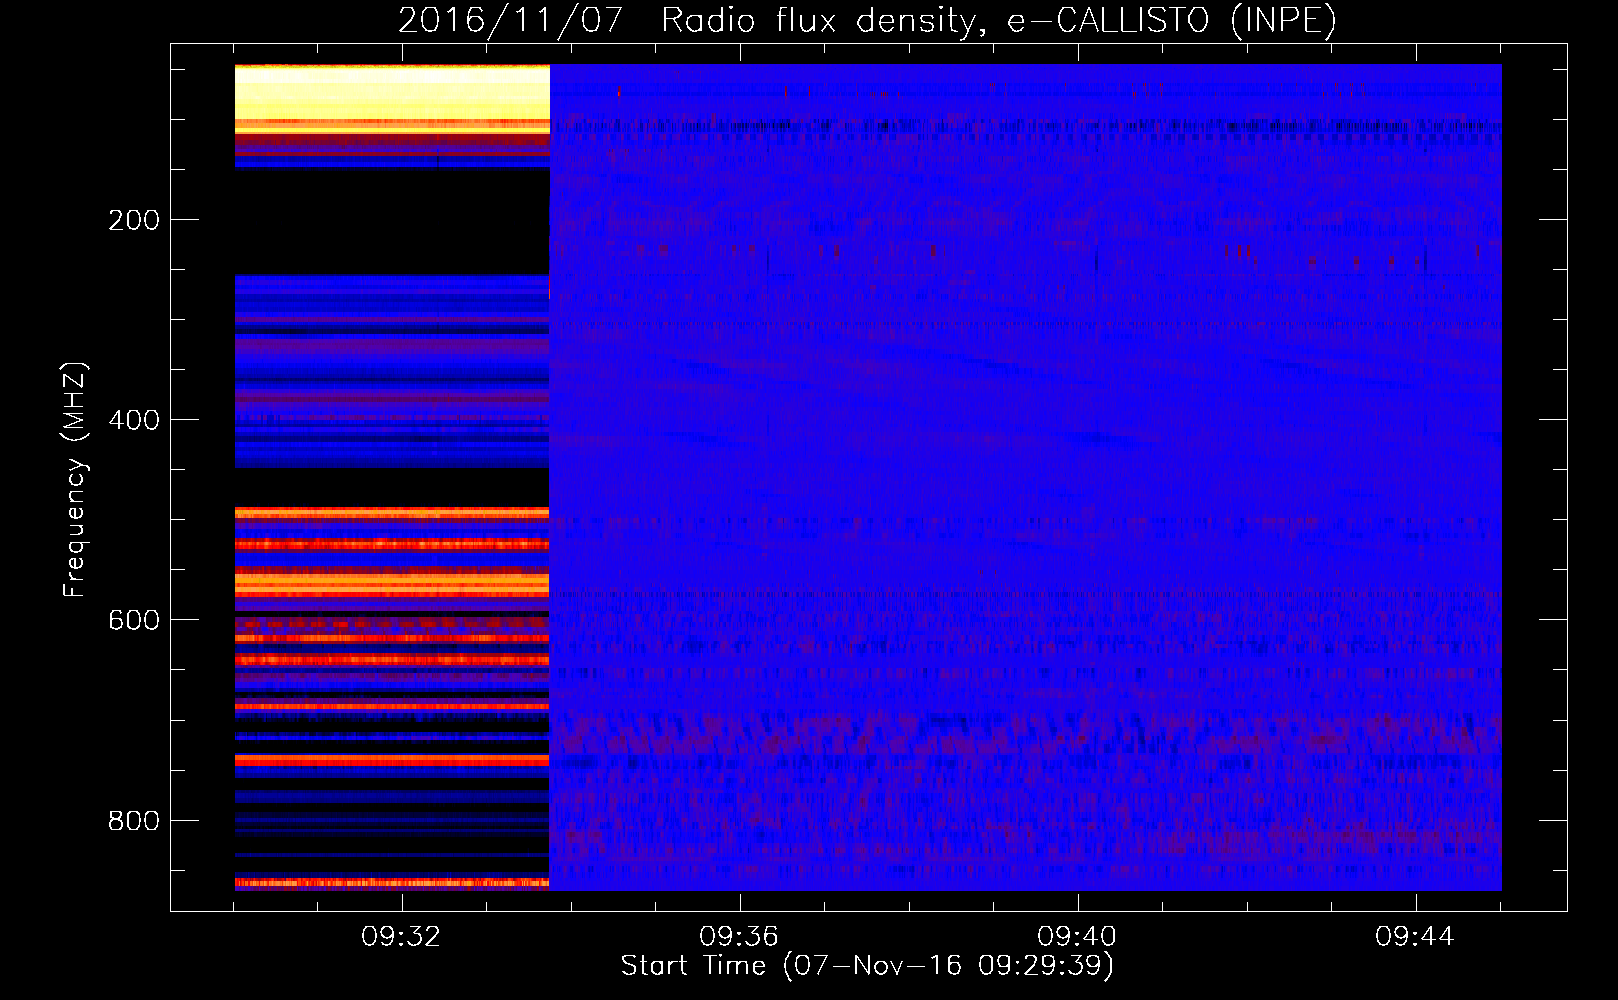Click the bright yellow band at top of spectrogram
The image size is (1618, 1000).
click(x=392, y=98)
